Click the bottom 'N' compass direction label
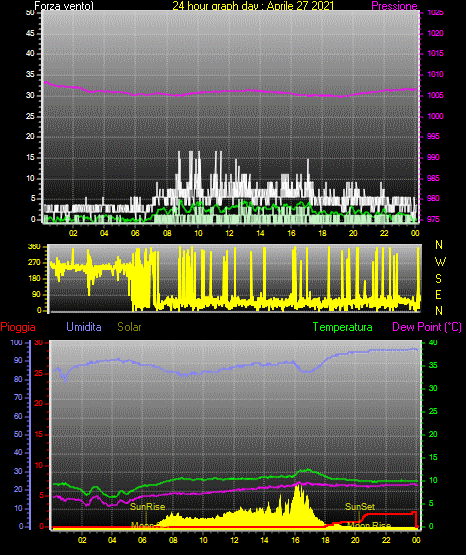Viewport: 466px width, 555px height. [439, 311]
